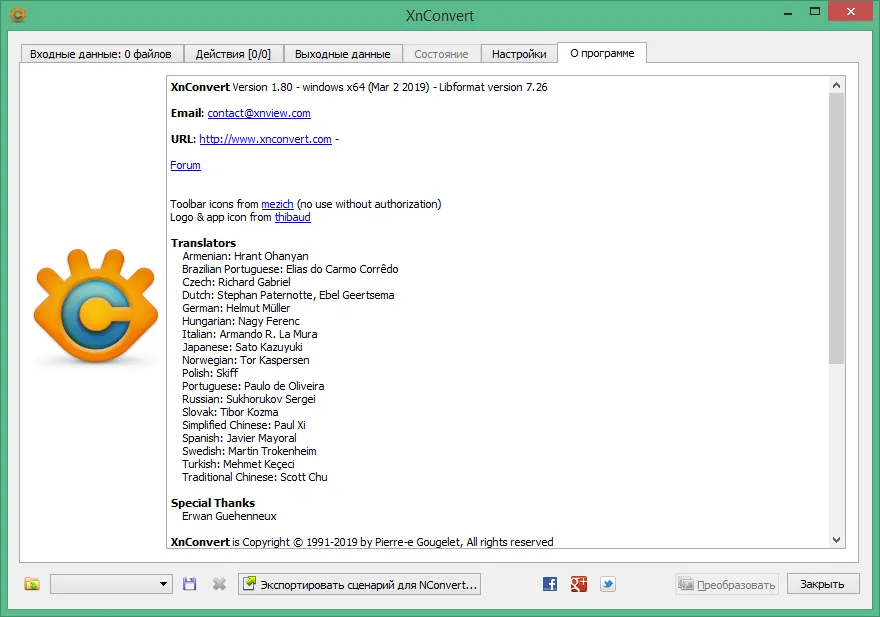Open Google Plus page icon
This screenshot has height=617, width=880.
pyautogui.click(x=579, y=584)
